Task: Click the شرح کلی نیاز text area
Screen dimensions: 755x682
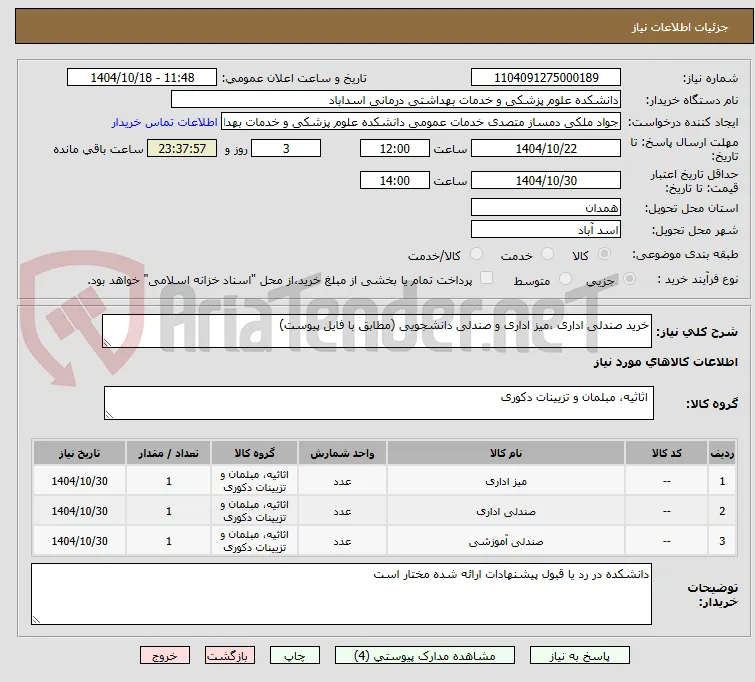Action: point(377,331)
